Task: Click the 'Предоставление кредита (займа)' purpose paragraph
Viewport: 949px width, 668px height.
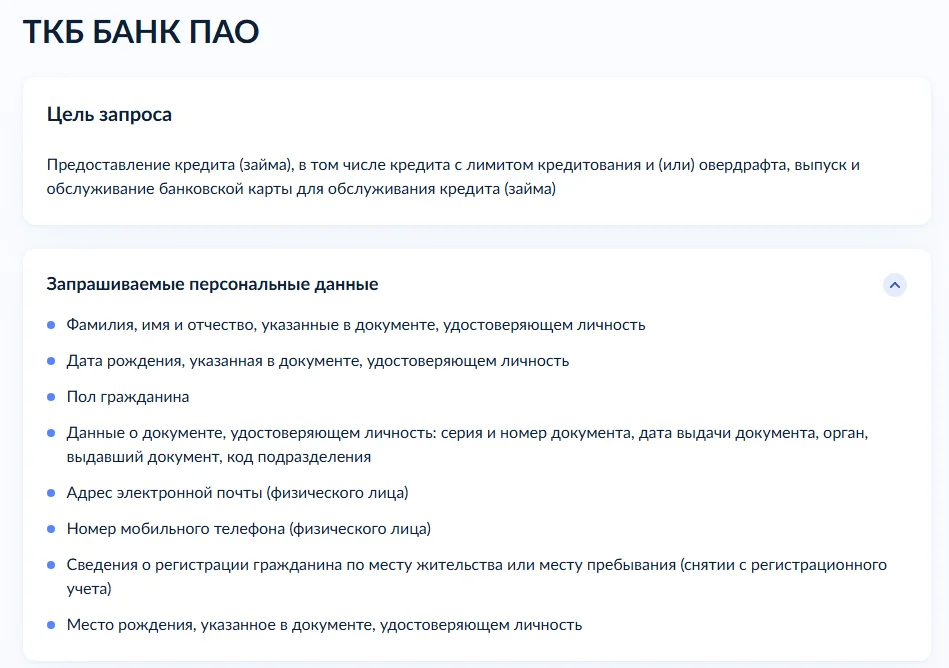Action: [453, 177]
